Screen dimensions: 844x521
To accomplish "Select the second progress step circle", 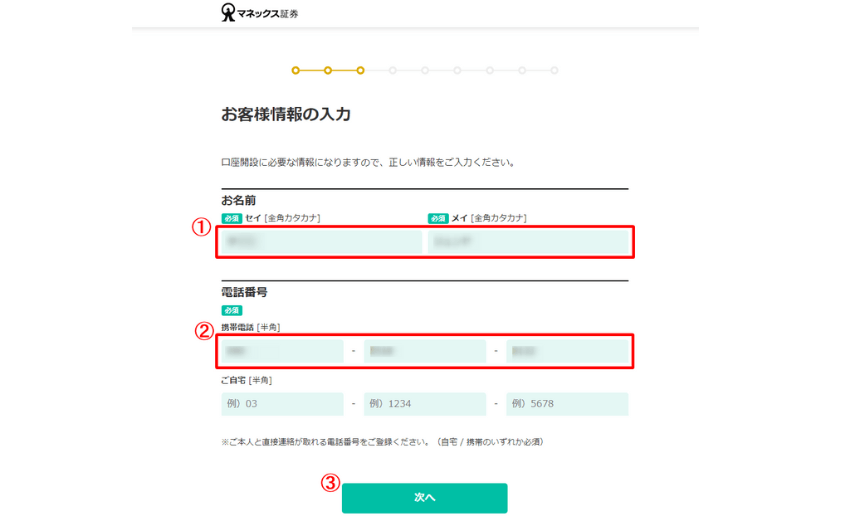I will coord(328,71).
